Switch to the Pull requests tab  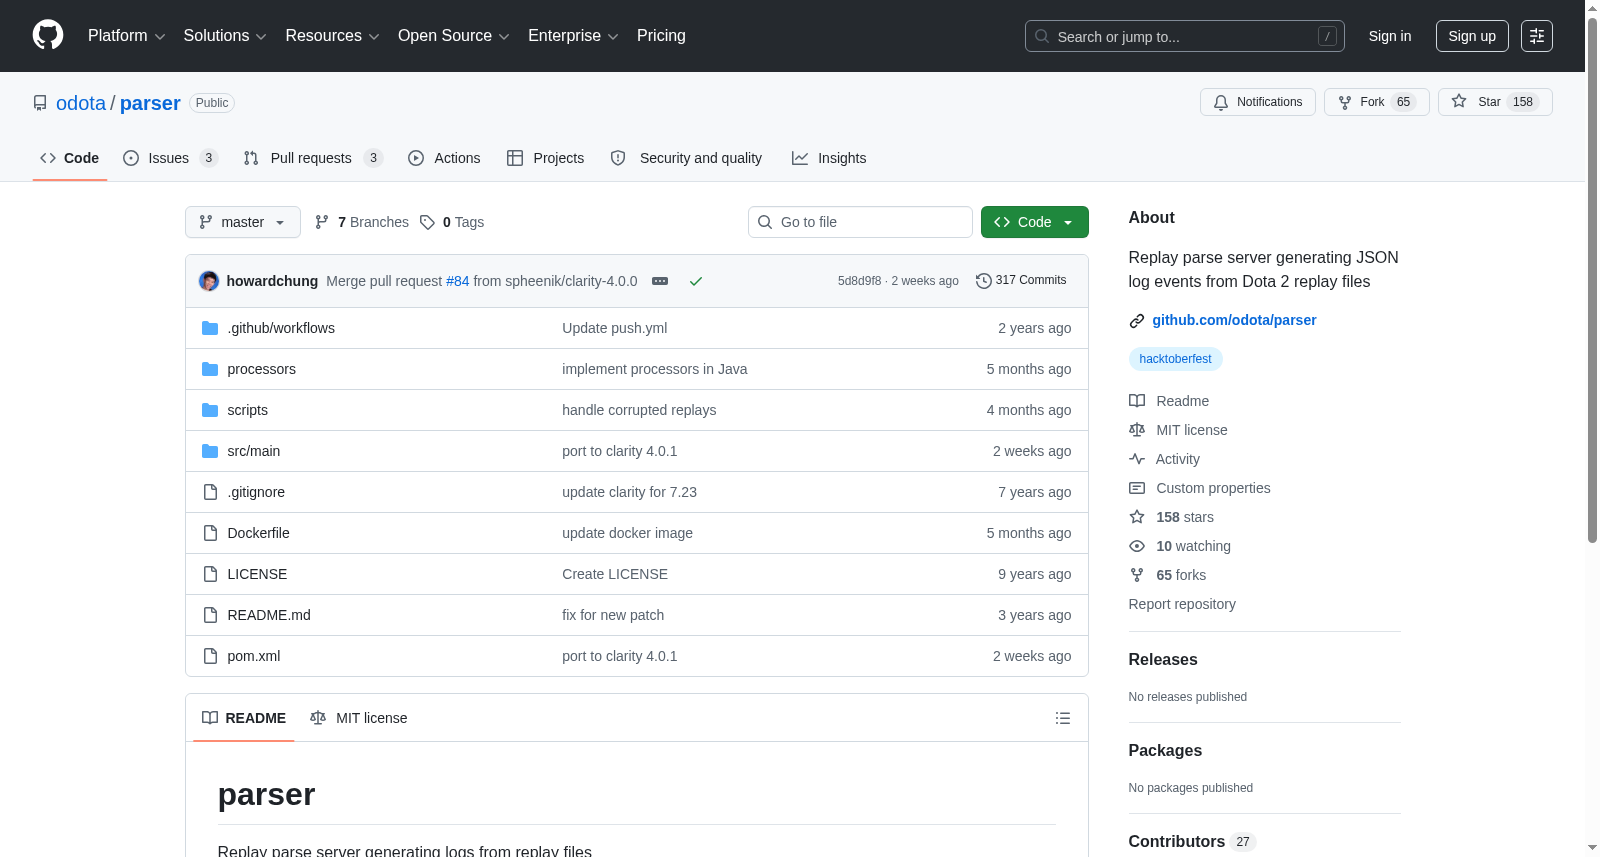[x=313, y=158]
